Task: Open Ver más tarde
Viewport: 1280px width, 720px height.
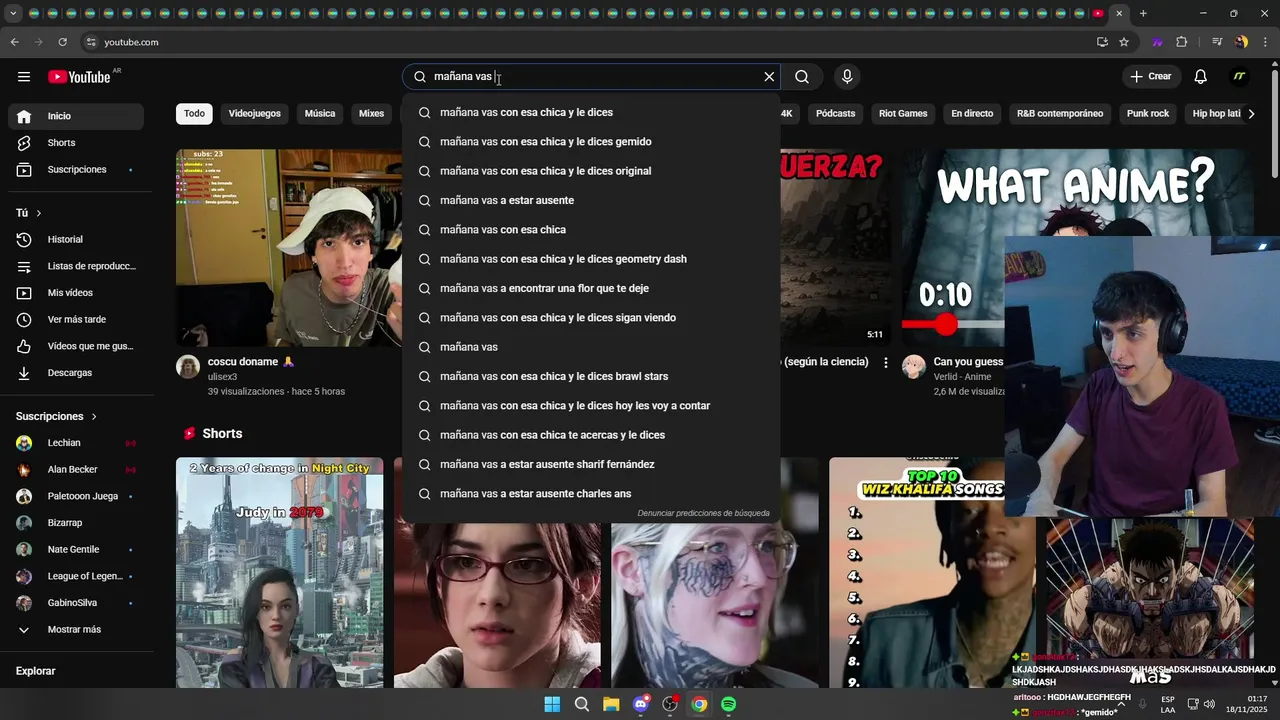Action: point(76,320)
